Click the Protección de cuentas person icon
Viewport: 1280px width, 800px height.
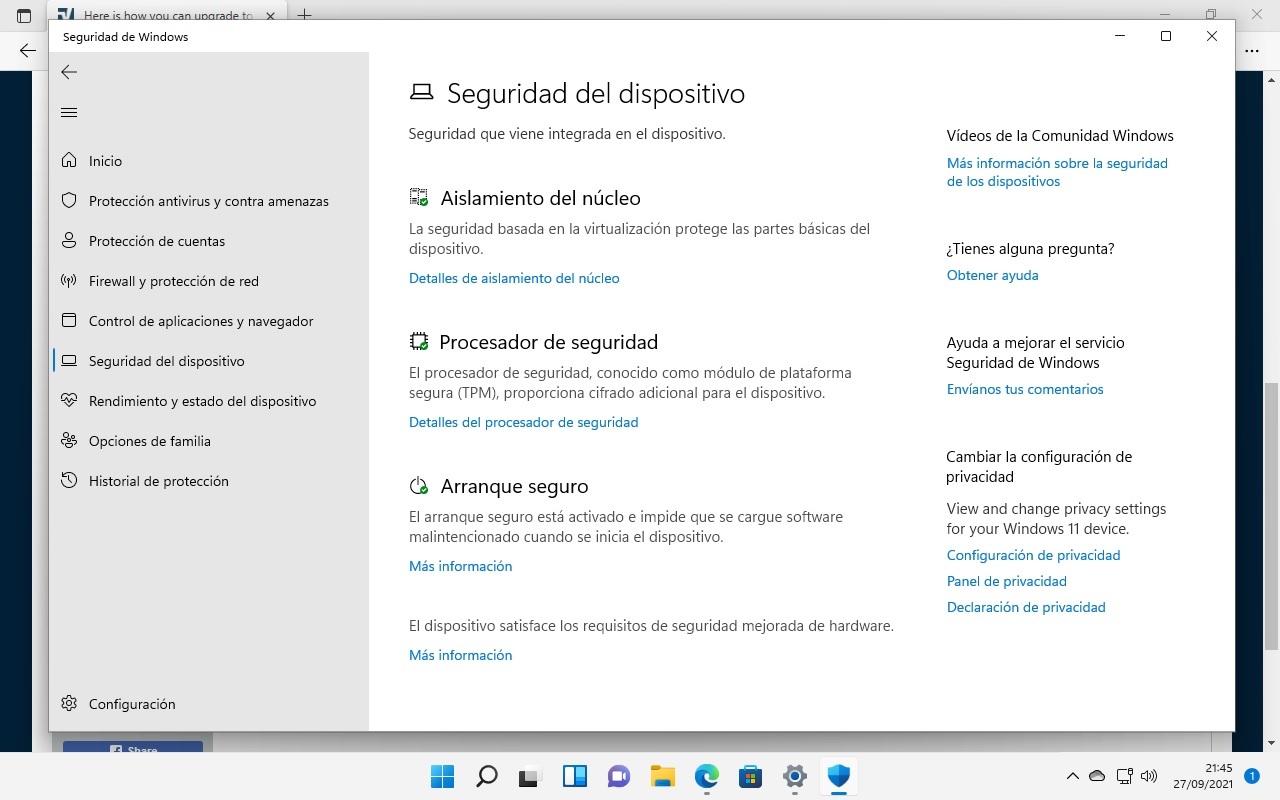click(x=69, y=241)
